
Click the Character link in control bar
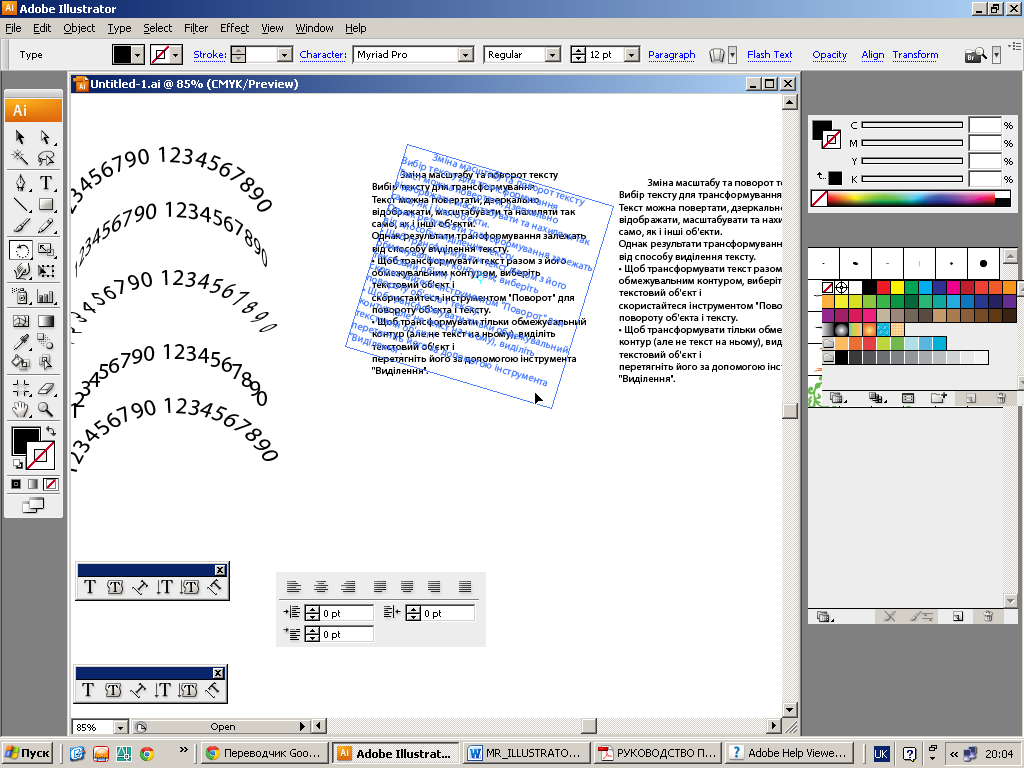[323, 55]
